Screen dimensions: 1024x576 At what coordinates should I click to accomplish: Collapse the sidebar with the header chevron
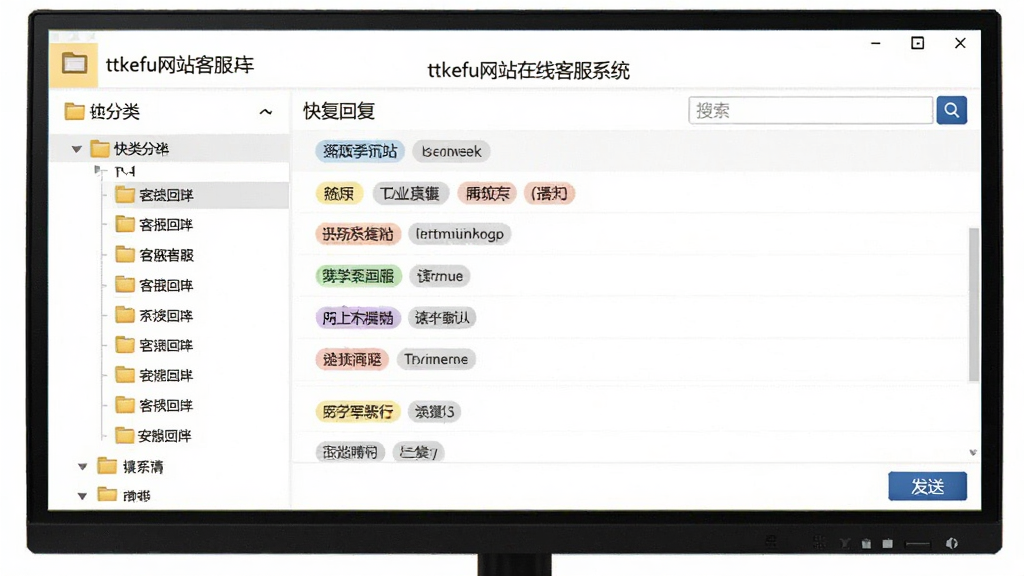point(265,112)
